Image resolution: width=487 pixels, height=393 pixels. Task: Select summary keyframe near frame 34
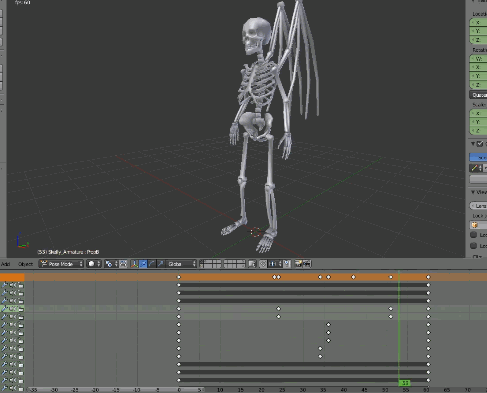tap(320, 277)
